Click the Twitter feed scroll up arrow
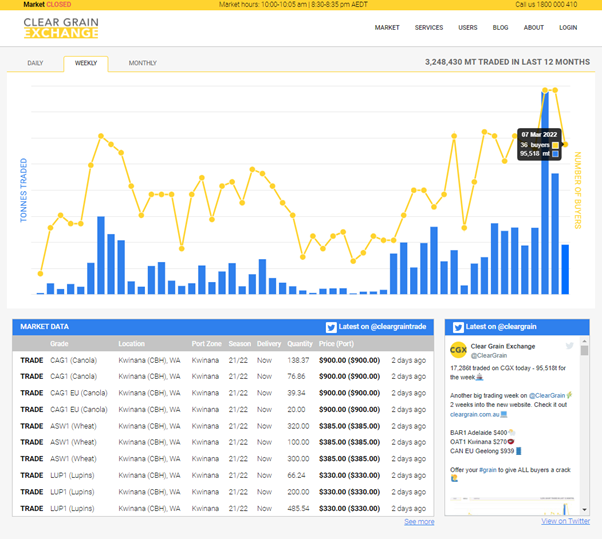The width and height of the screenshot is (602, 539). click(584, 341)
